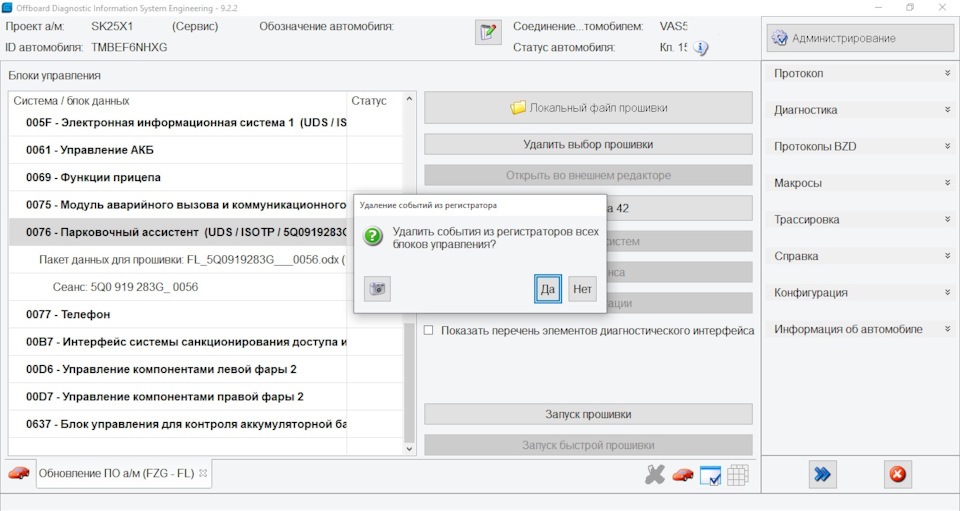Screen dimensions: 960x511
Task: Expand the Справка section
Action: point(860,256)
